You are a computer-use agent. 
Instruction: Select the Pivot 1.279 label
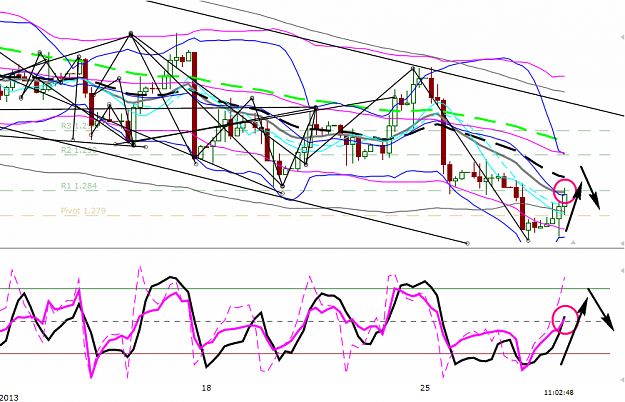click(x=83, y=211)
